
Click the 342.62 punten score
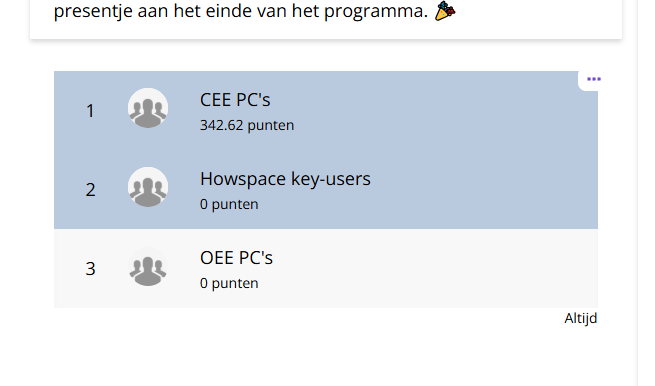tap(247, 125)
